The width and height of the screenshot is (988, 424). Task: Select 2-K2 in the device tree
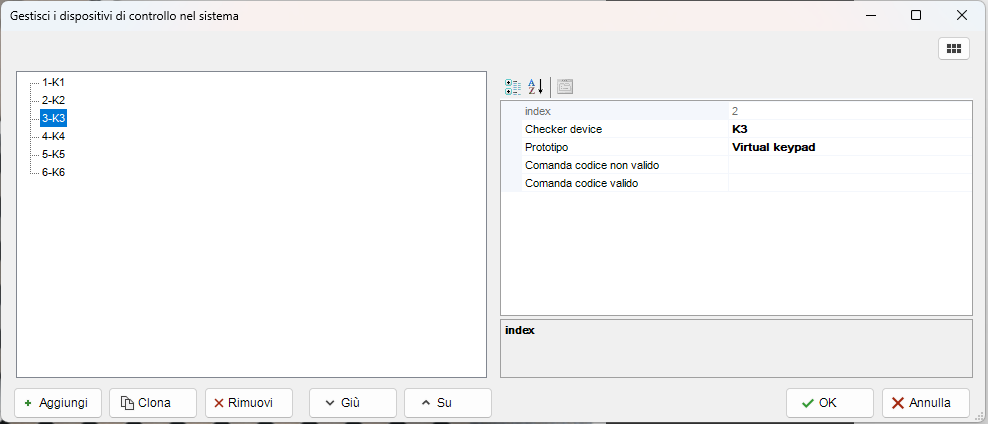[x=53, y=100]
